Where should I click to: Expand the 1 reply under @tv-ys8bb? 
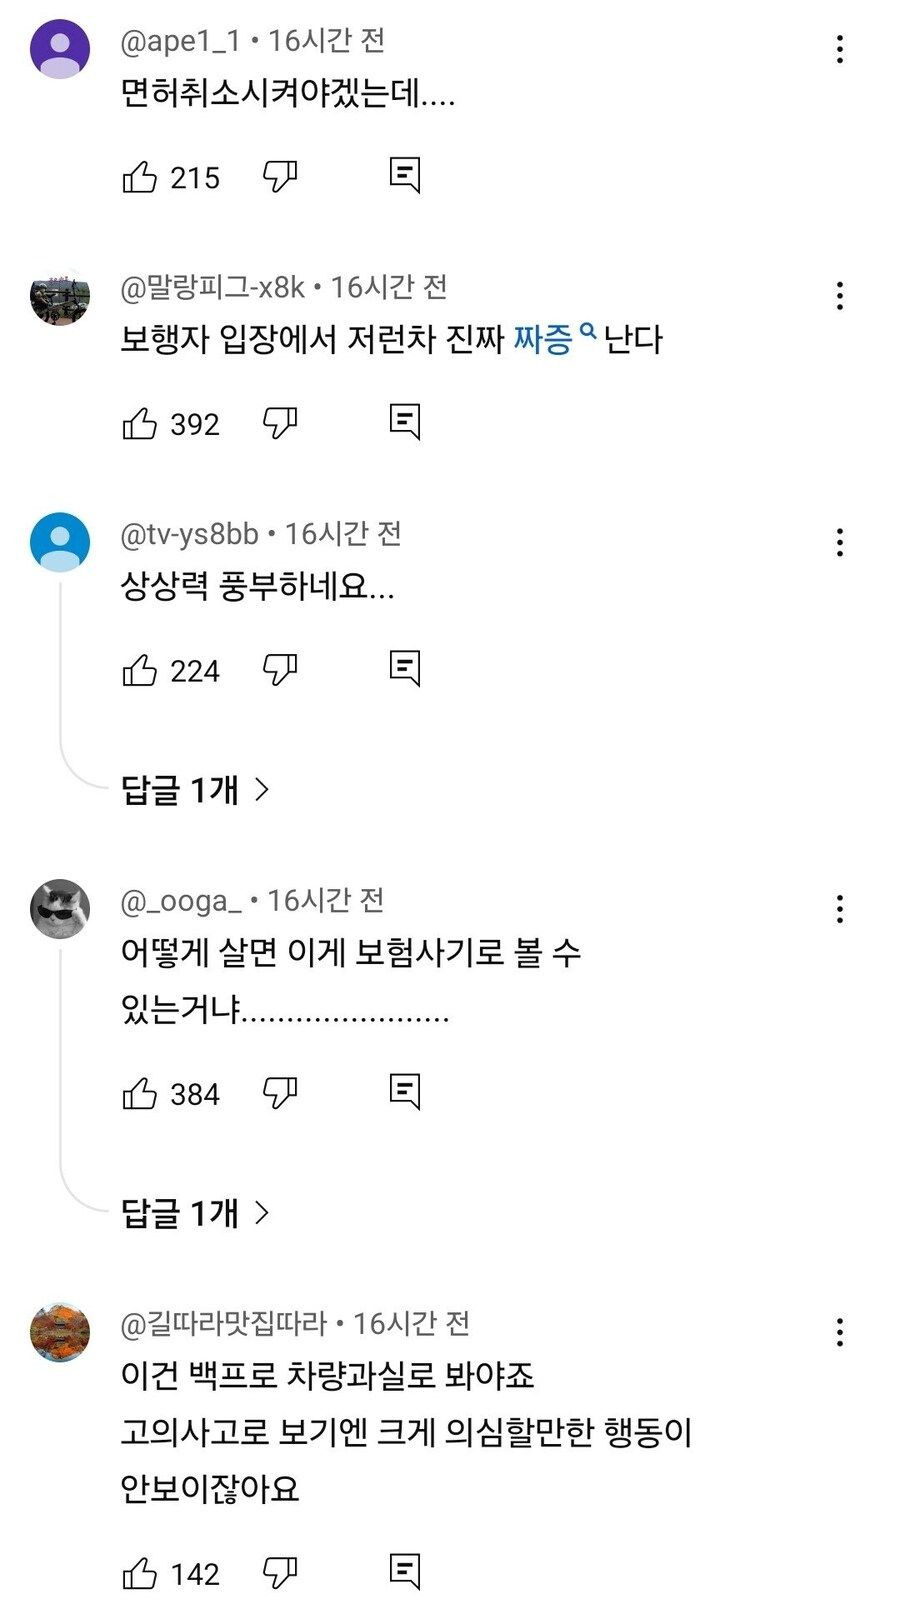click(195, 790)
